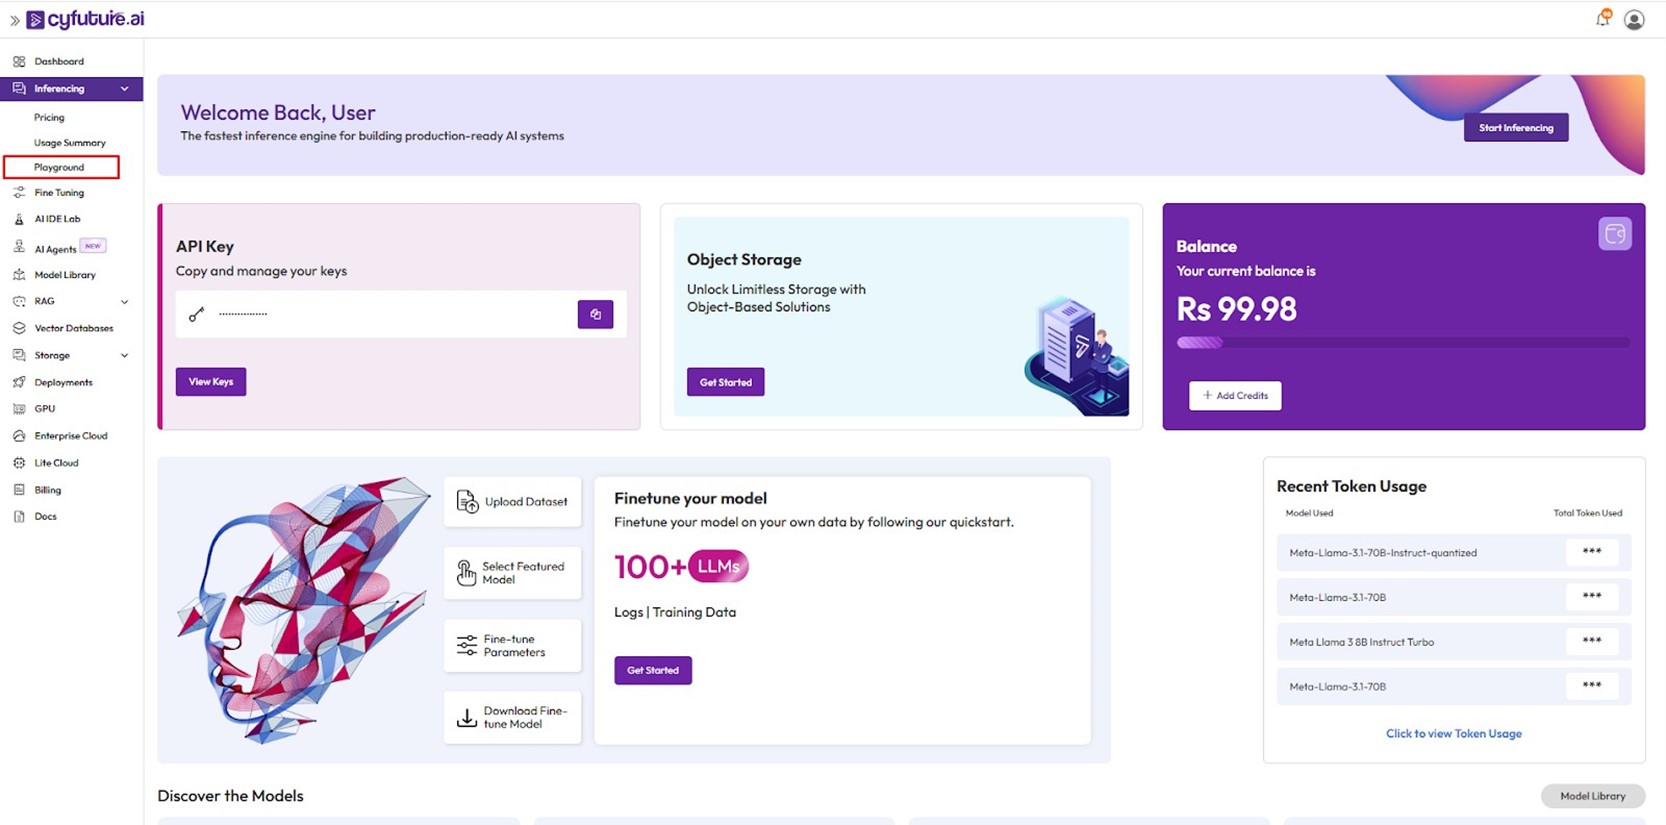Open the user profile avatar menu
The height and width of the screenshot is (825, 1666).
(1634, 19)
